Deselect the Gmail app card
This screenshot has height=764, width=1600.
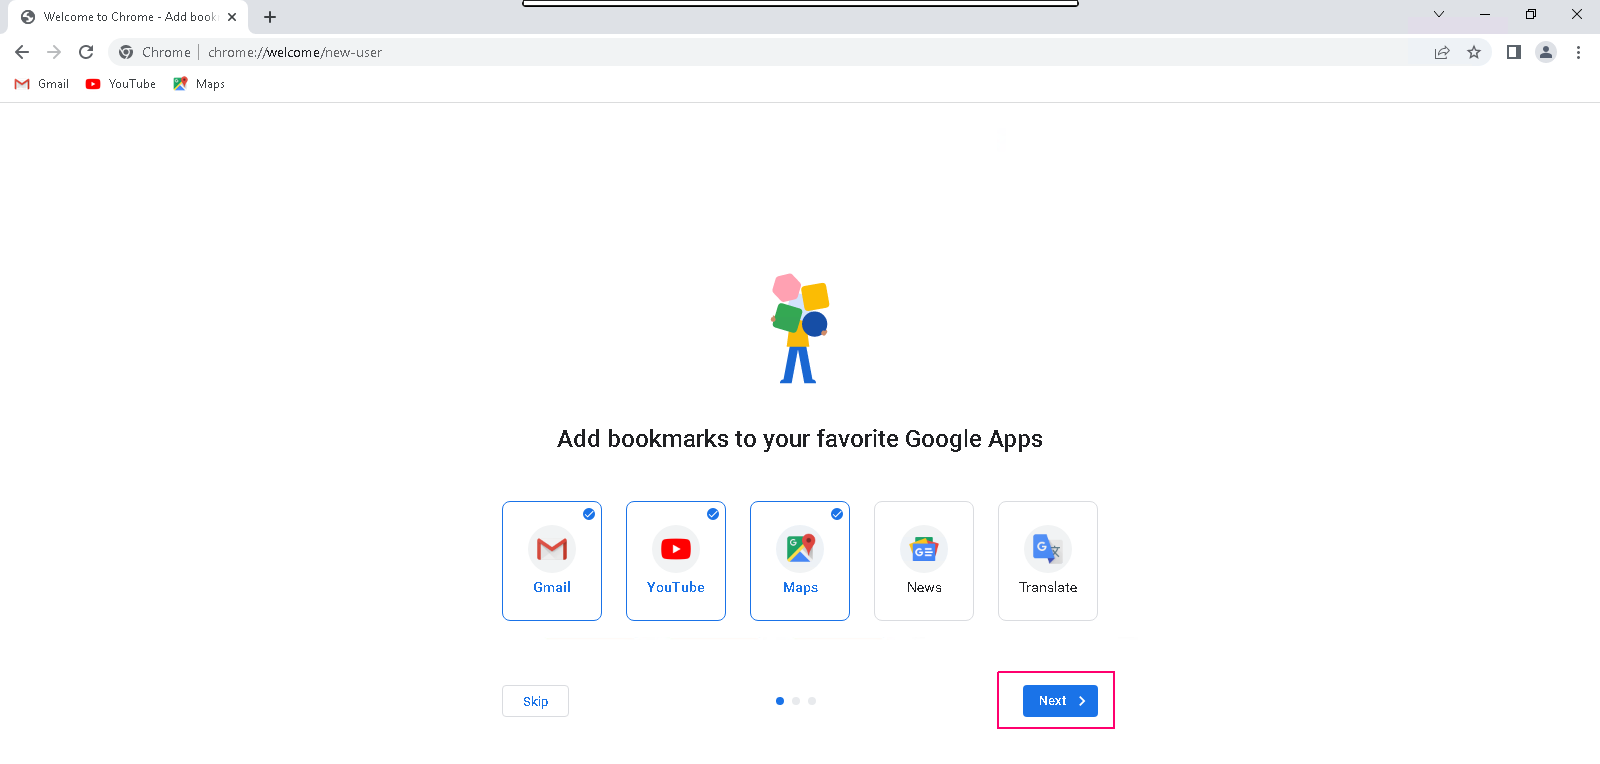coord(552,561)
